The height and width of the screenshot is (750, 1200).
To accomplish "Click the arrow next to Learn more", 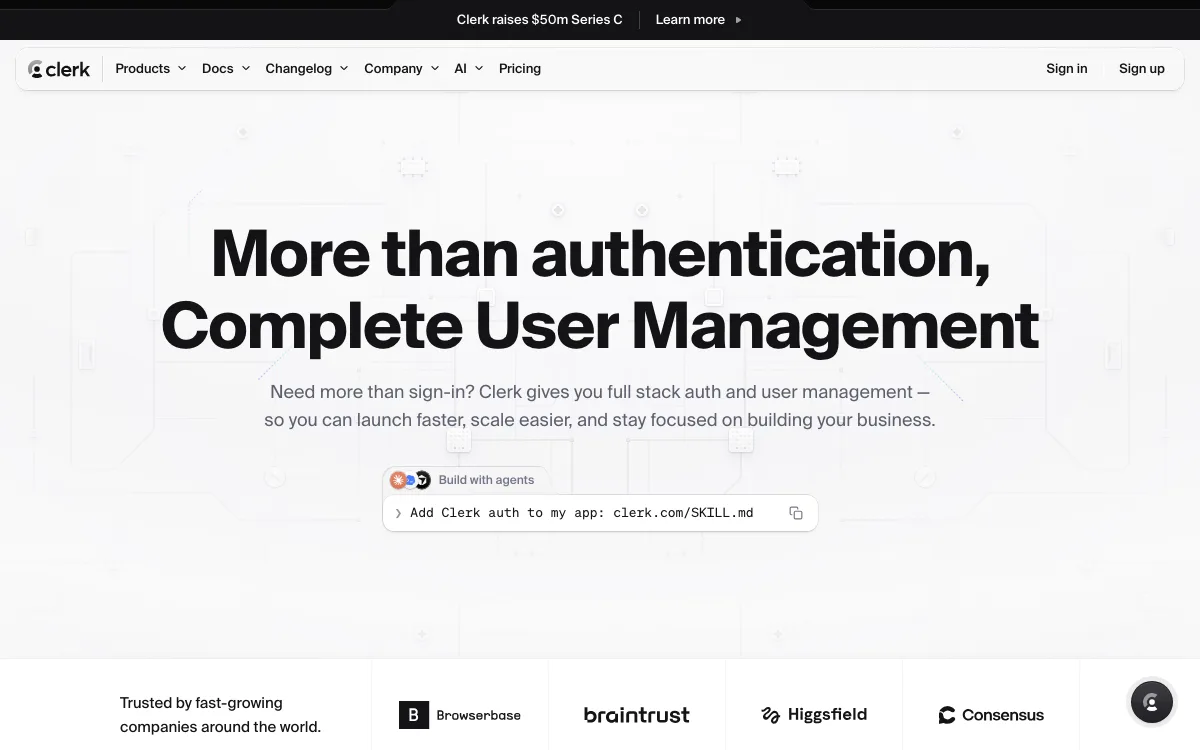I will click(x=738, y=20).
